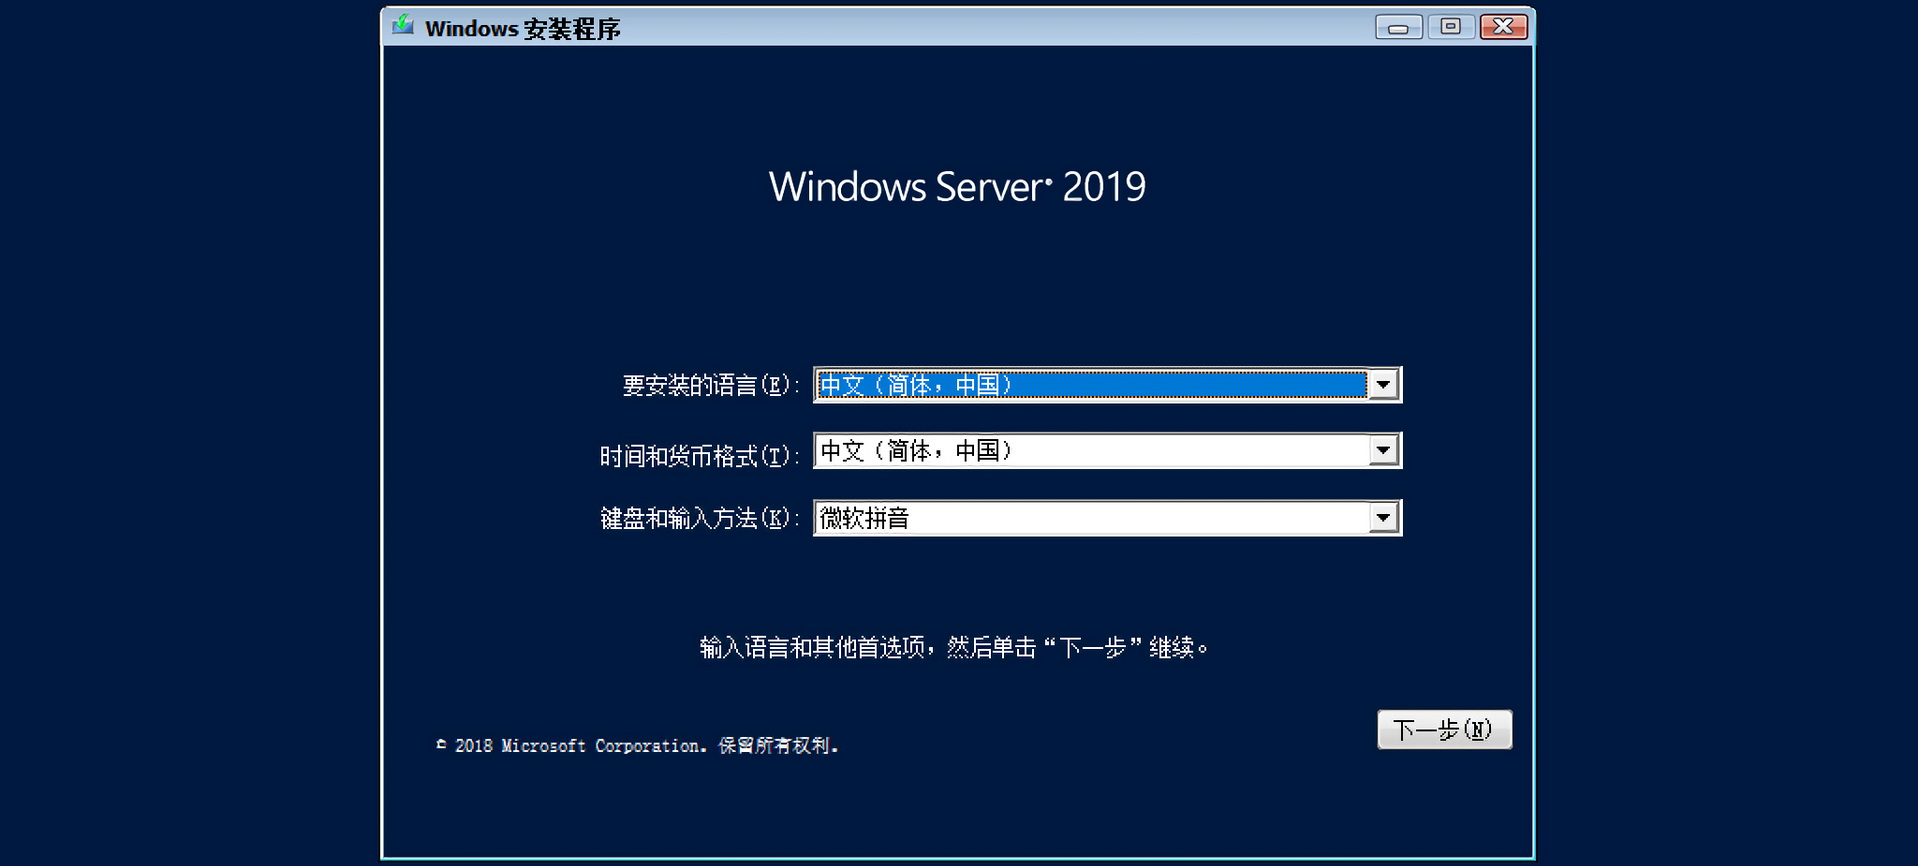Open the 要安装的语言 dropdown arrow
The height and width of the screenshot is (866, 1918).
[x=1383, y=385]
